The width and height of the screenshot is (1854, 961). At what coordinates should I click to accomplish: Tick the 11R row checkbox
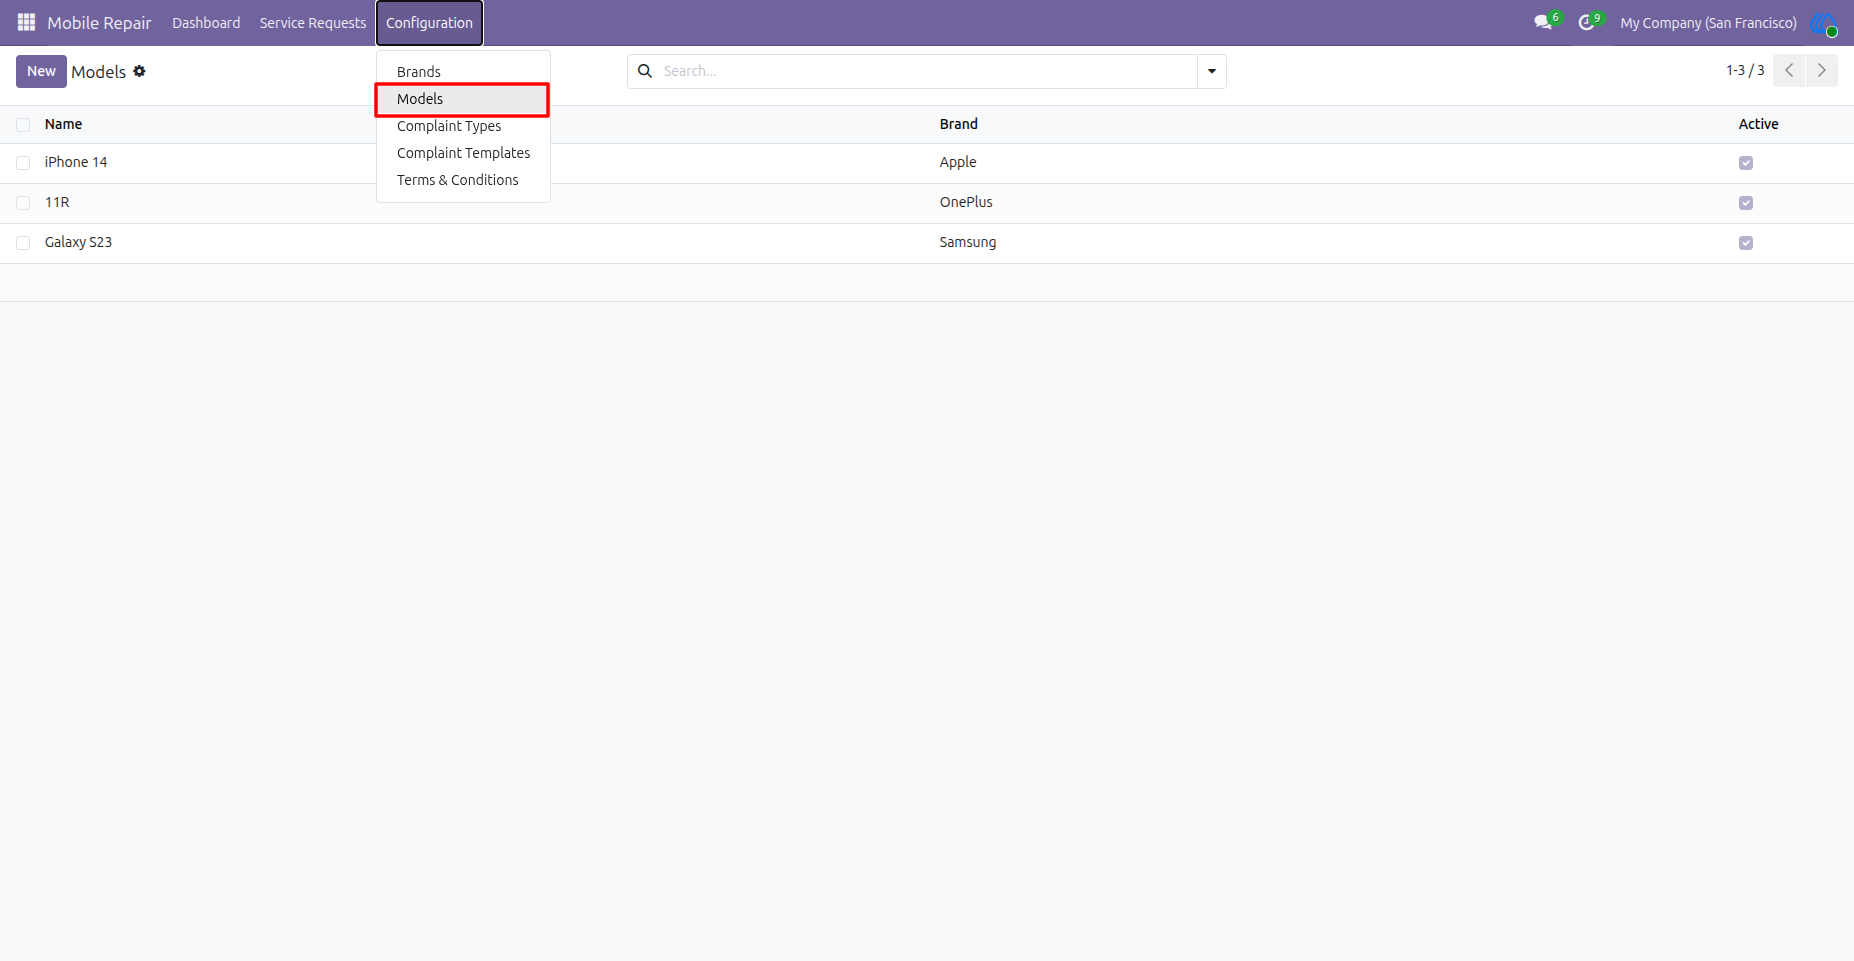(23, 203)
